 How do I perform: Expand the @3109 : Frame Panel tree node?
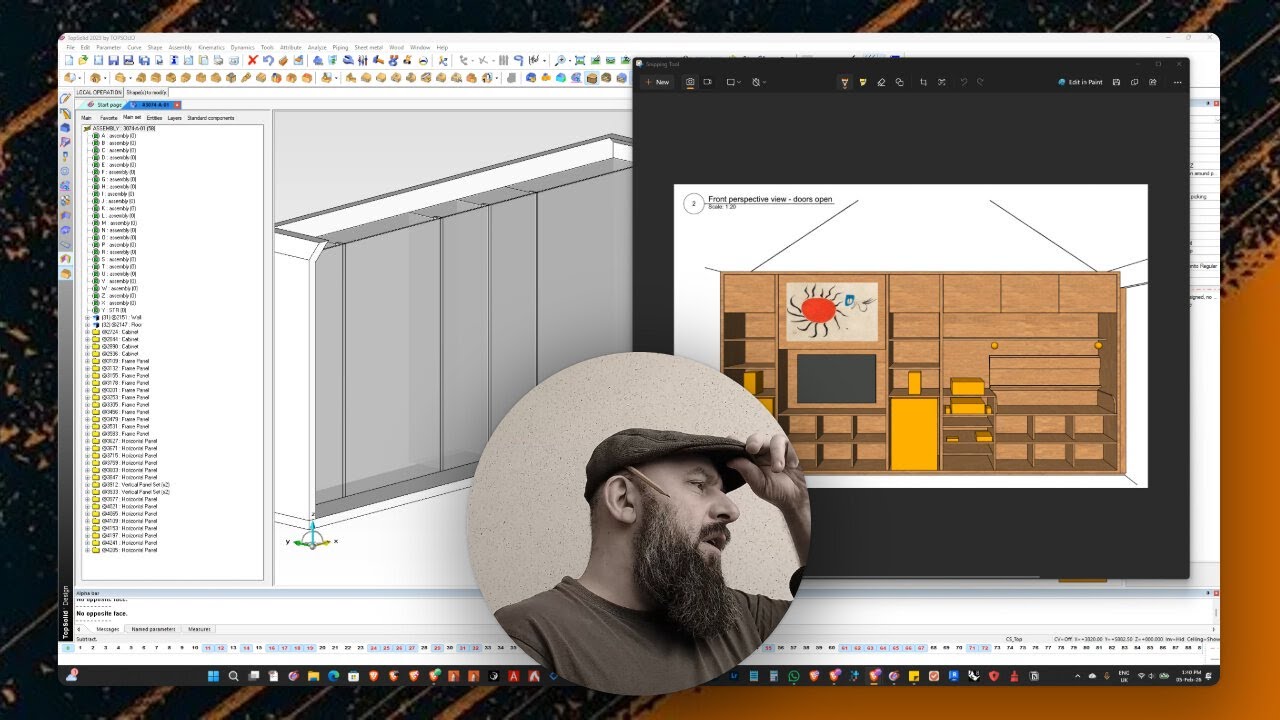(x=87, y=361)
